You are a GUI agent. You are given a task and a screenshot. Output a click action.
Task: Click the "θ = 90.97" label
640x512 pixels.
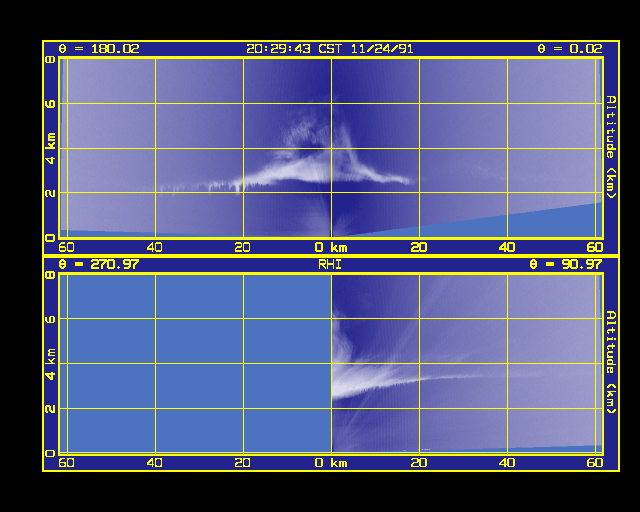pyautogui.click(x=566, y=264)
